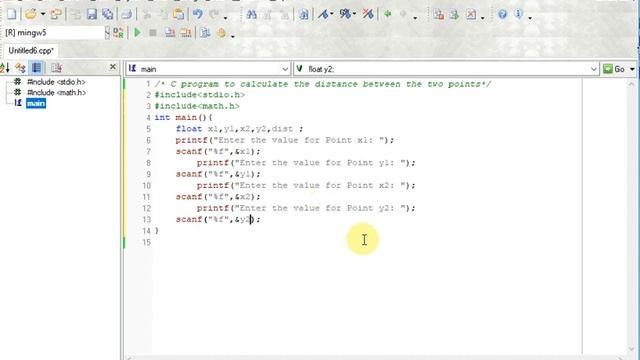Switch to Untitled6.cpp tab
The image size is (640, 360).
click(x=31, y=51)
